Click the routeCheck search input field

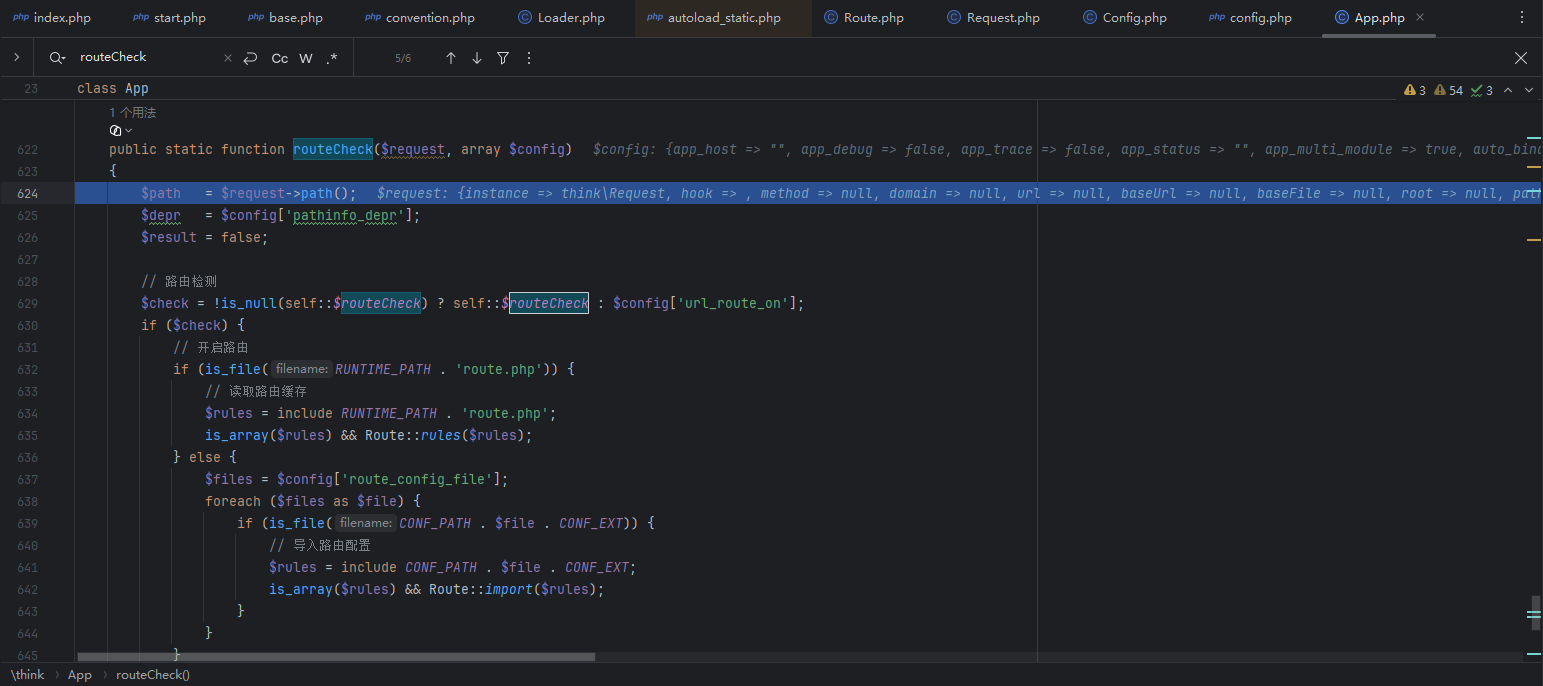pyautogui.click(x=147, y=58)
